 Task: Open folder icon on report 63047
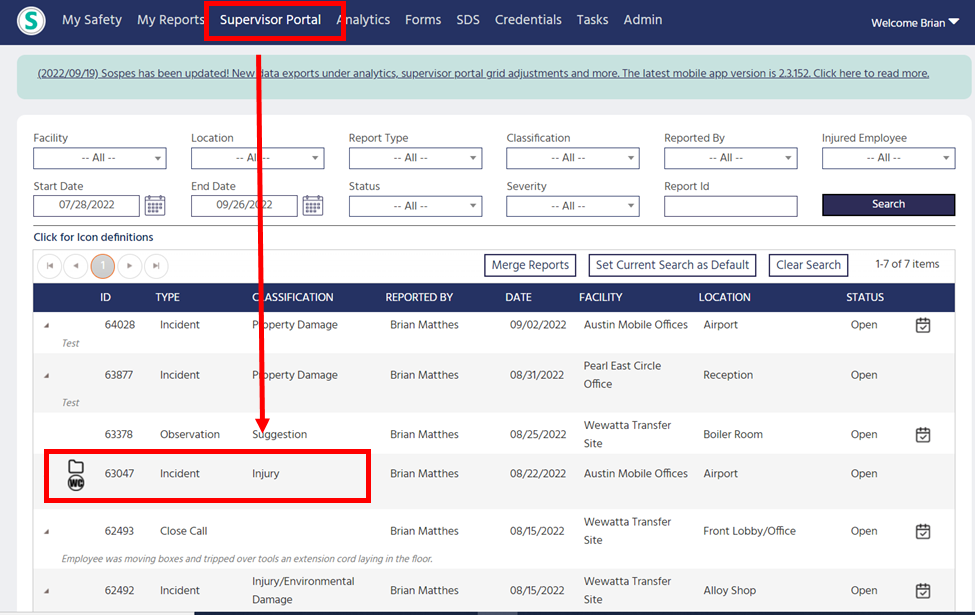point(76,466)
